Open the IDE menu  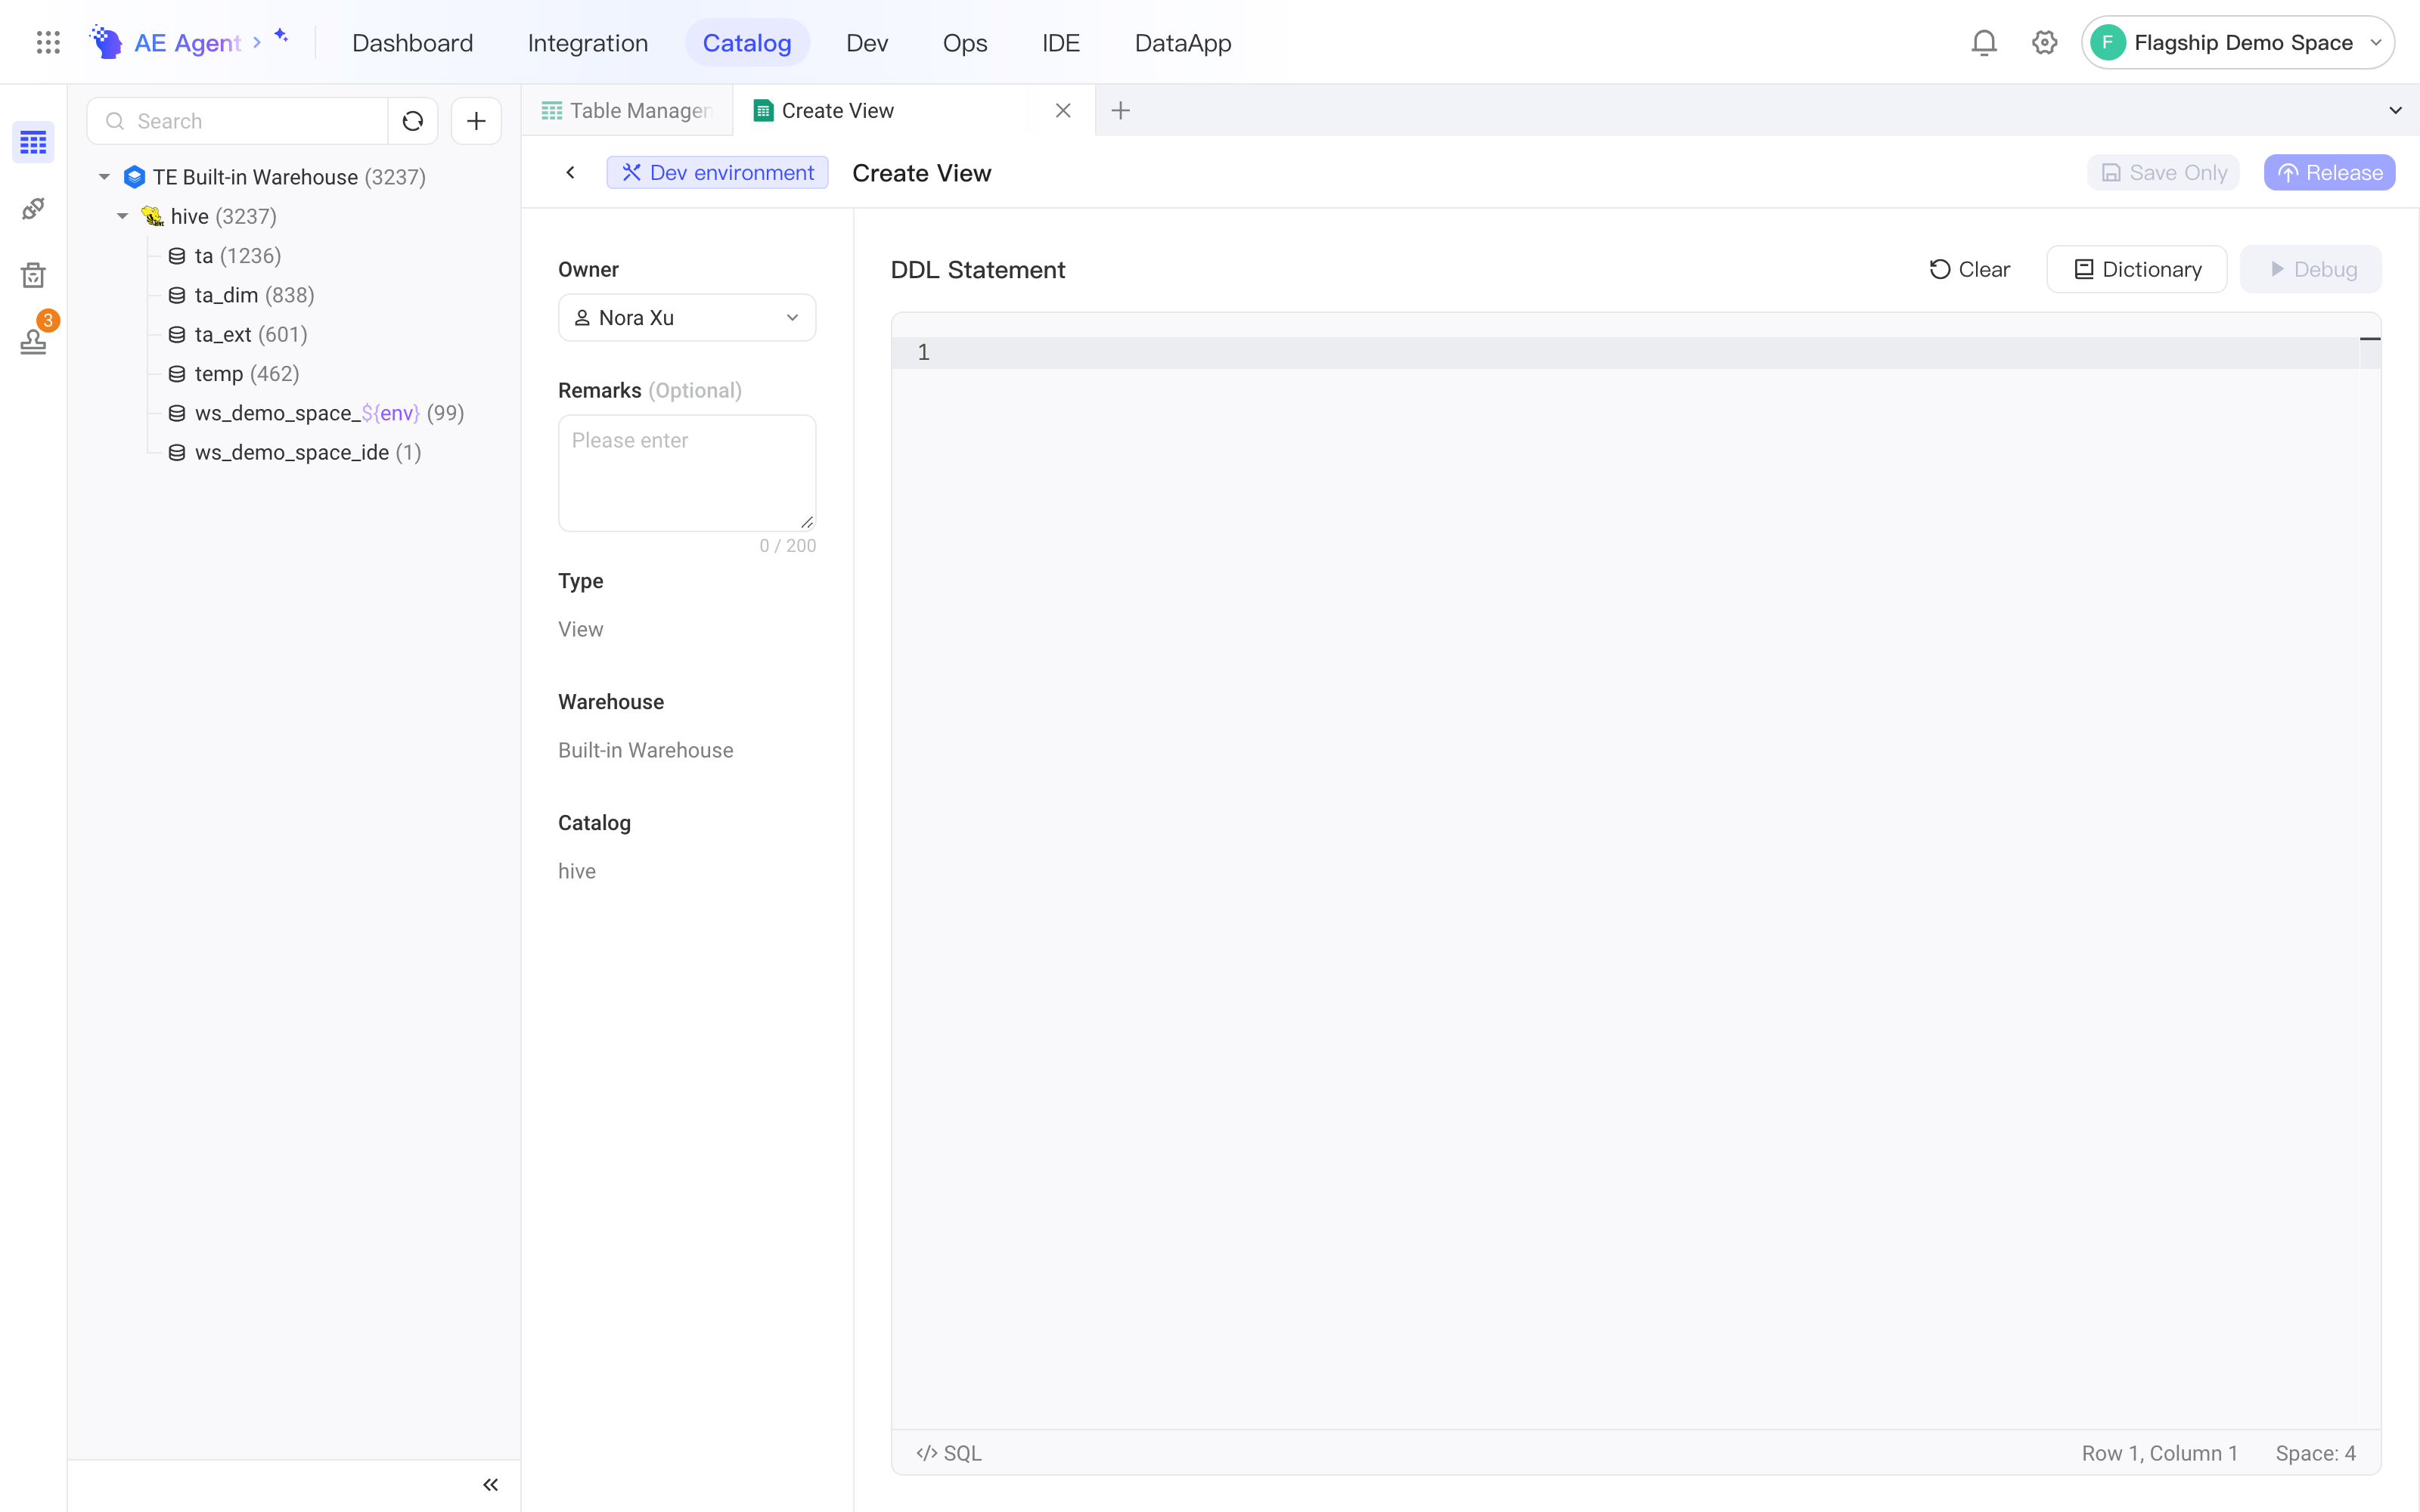[x=1060, y=42]
